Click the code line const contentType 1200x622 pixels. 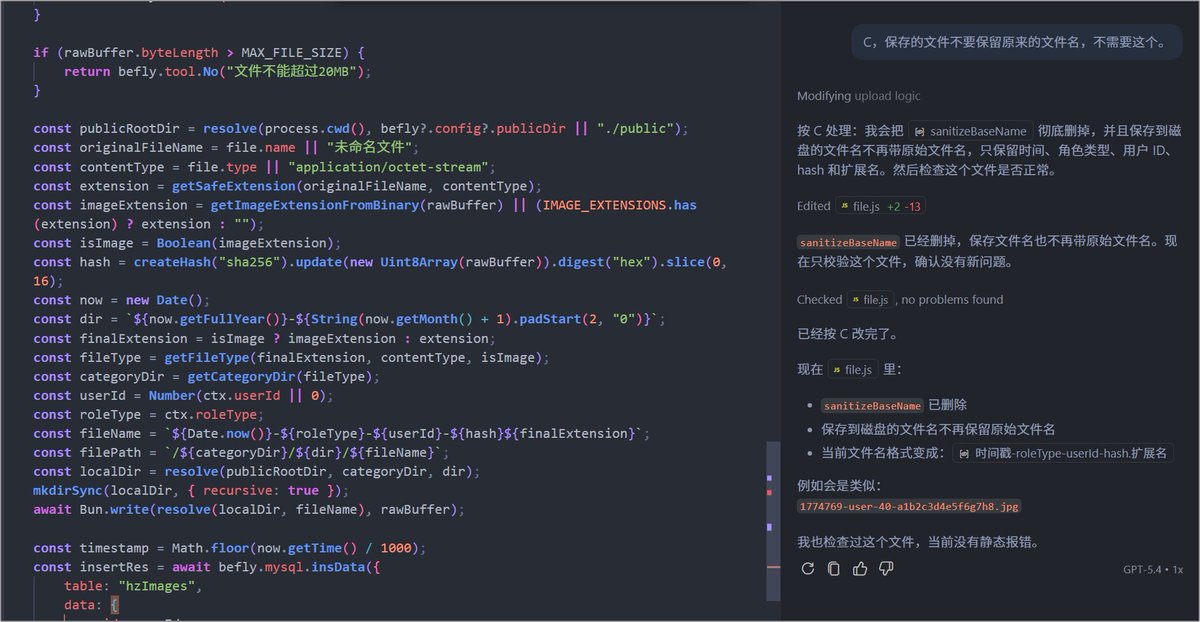pyautogui.click(x=264, y=166)
